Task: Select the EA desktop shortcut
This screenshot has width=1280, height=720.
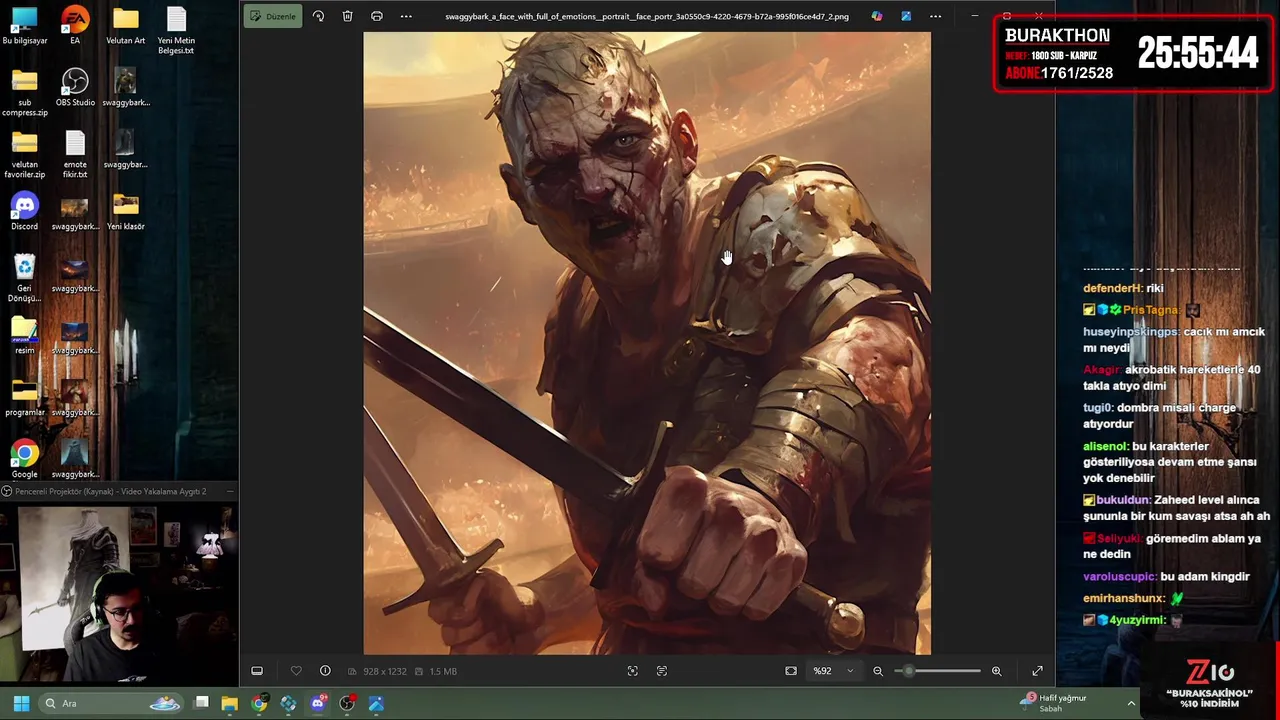Action: (75, 27)
